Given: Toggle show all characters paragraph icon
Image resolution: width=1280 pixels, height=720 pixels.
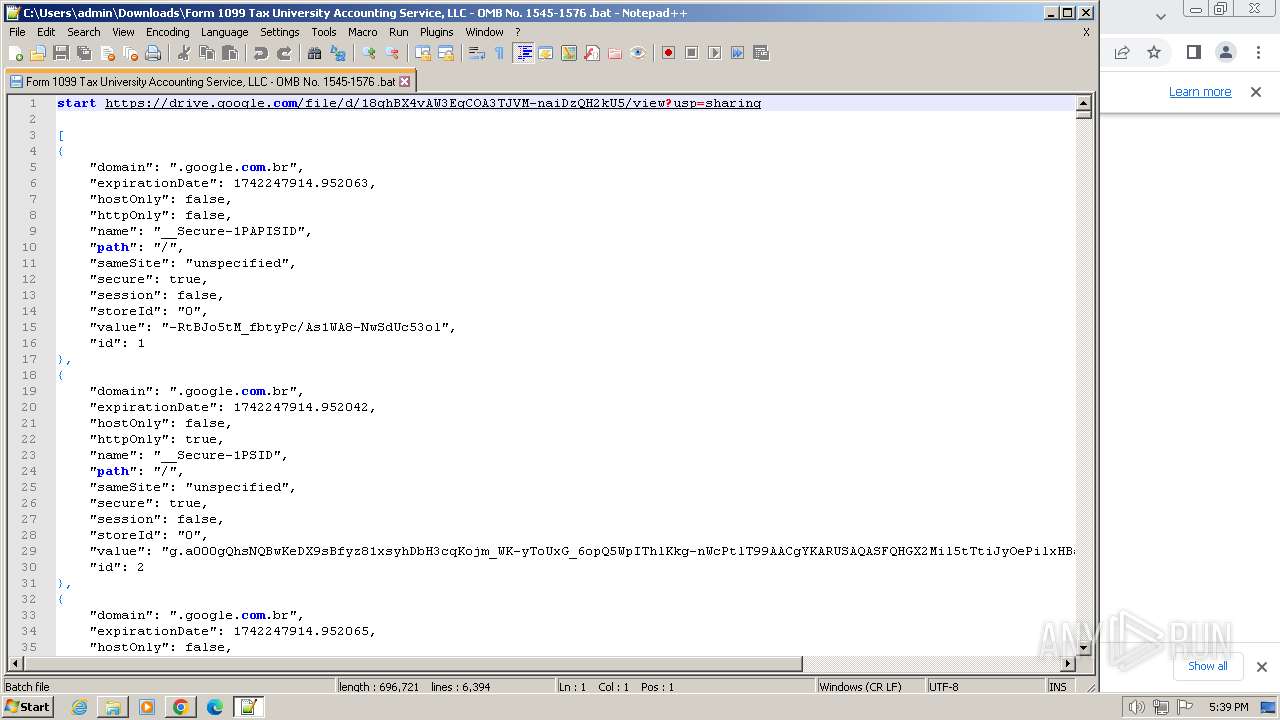Looking at the screenshot, I should click(500, 53).
